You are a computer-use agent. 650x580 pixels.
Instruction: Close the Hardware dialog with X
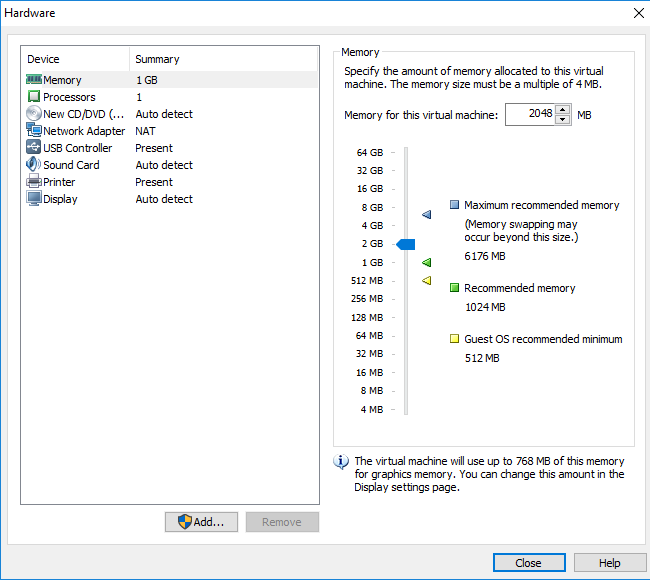pyautogui.click(x=639, y=13)
